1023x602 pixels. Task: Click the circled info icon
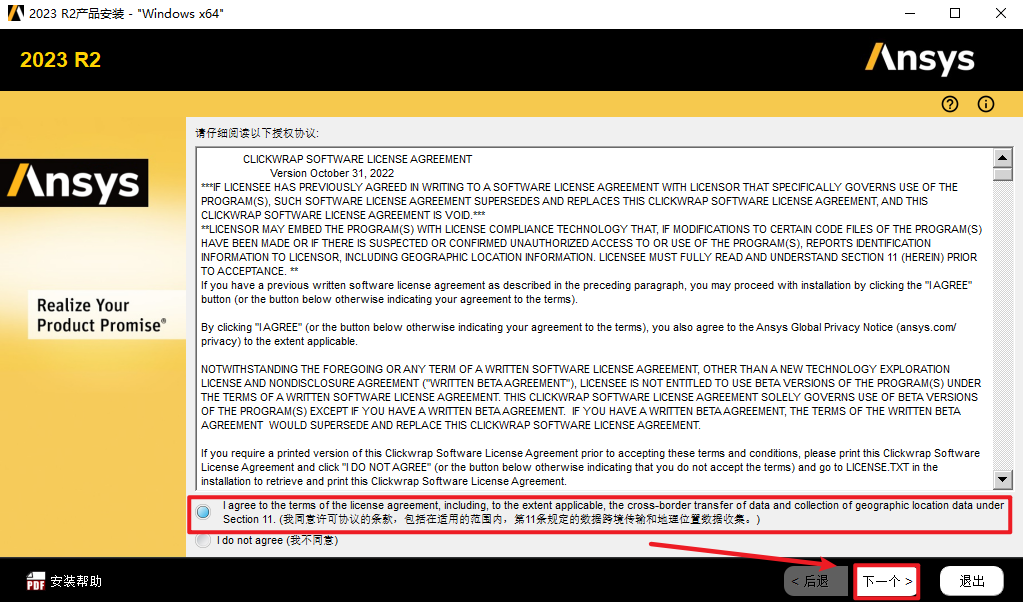pyautogui.click(x=986, y=105)
